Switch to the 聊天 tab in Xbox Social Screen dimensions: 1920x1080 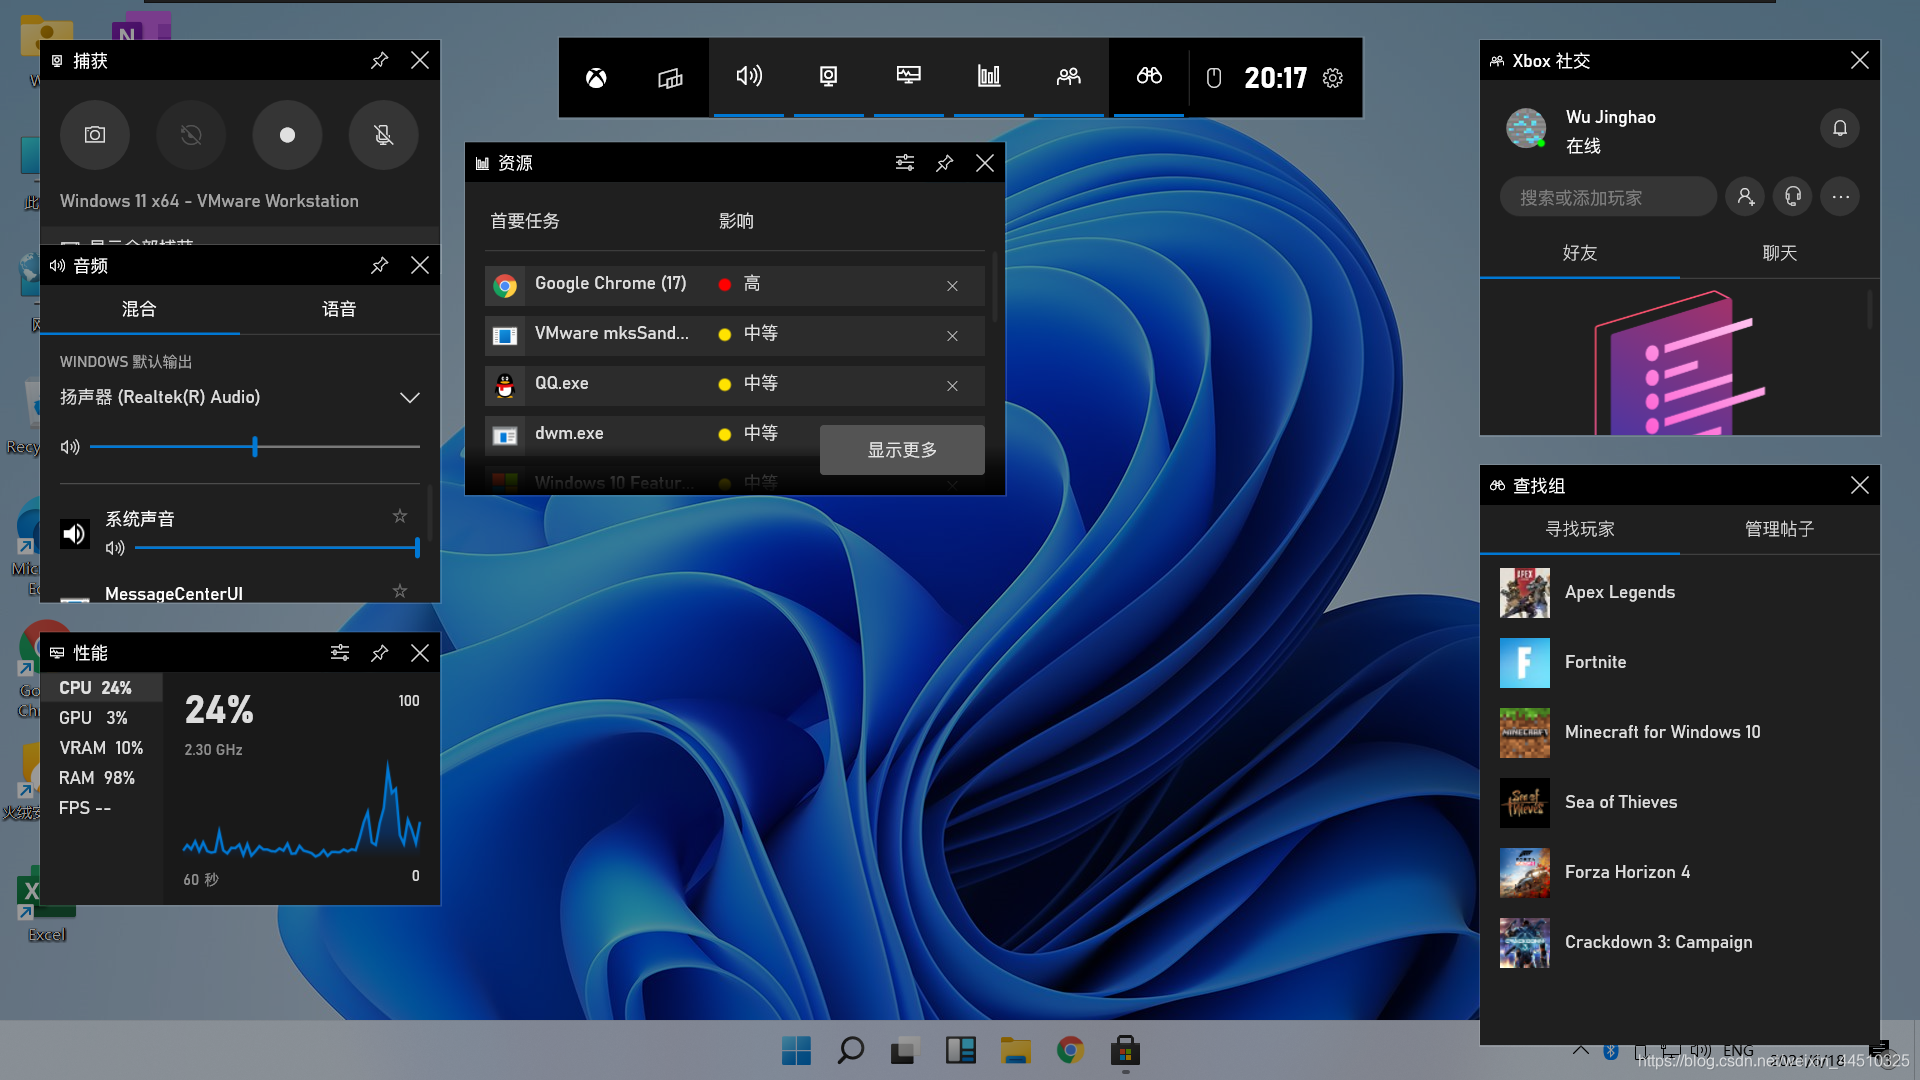1779,253
